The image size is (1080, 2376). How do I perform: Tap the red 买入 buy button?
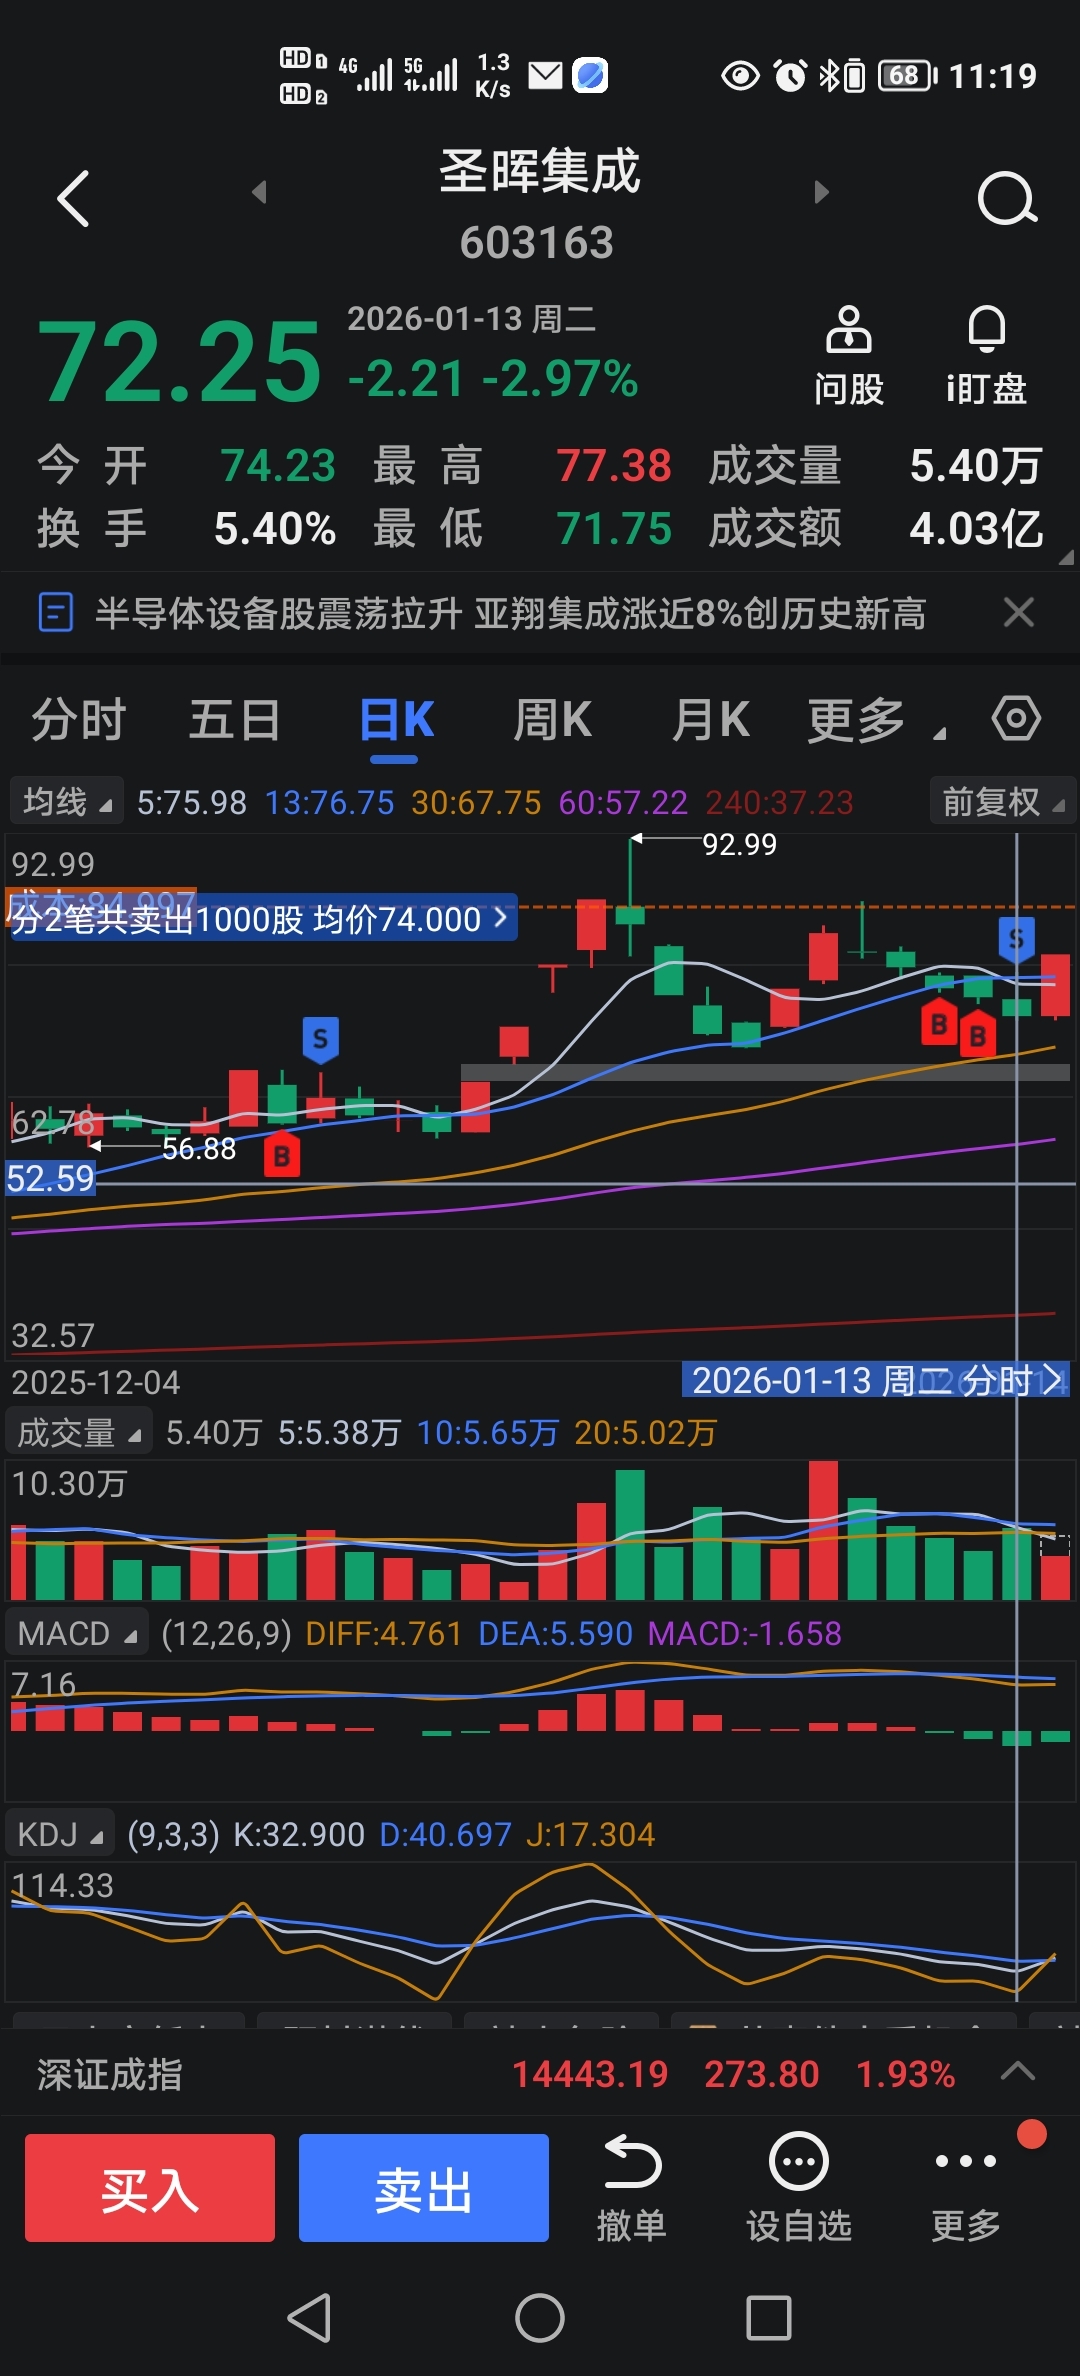150,2188
